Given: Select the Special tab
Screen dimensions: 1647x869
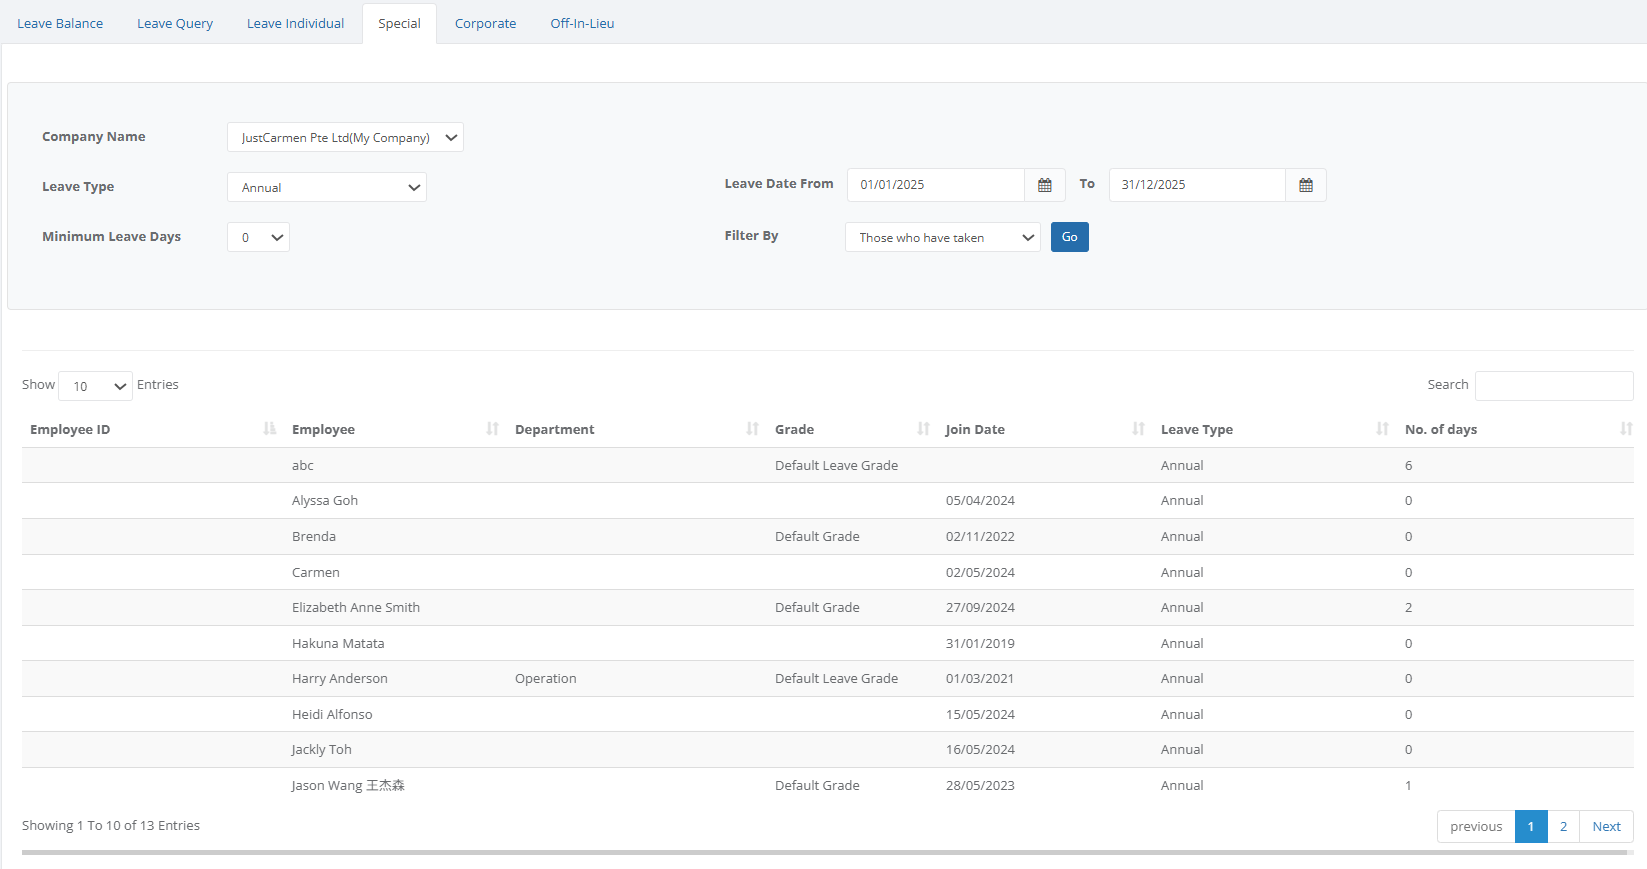Looking at the screenshot, I should [399, 23].
